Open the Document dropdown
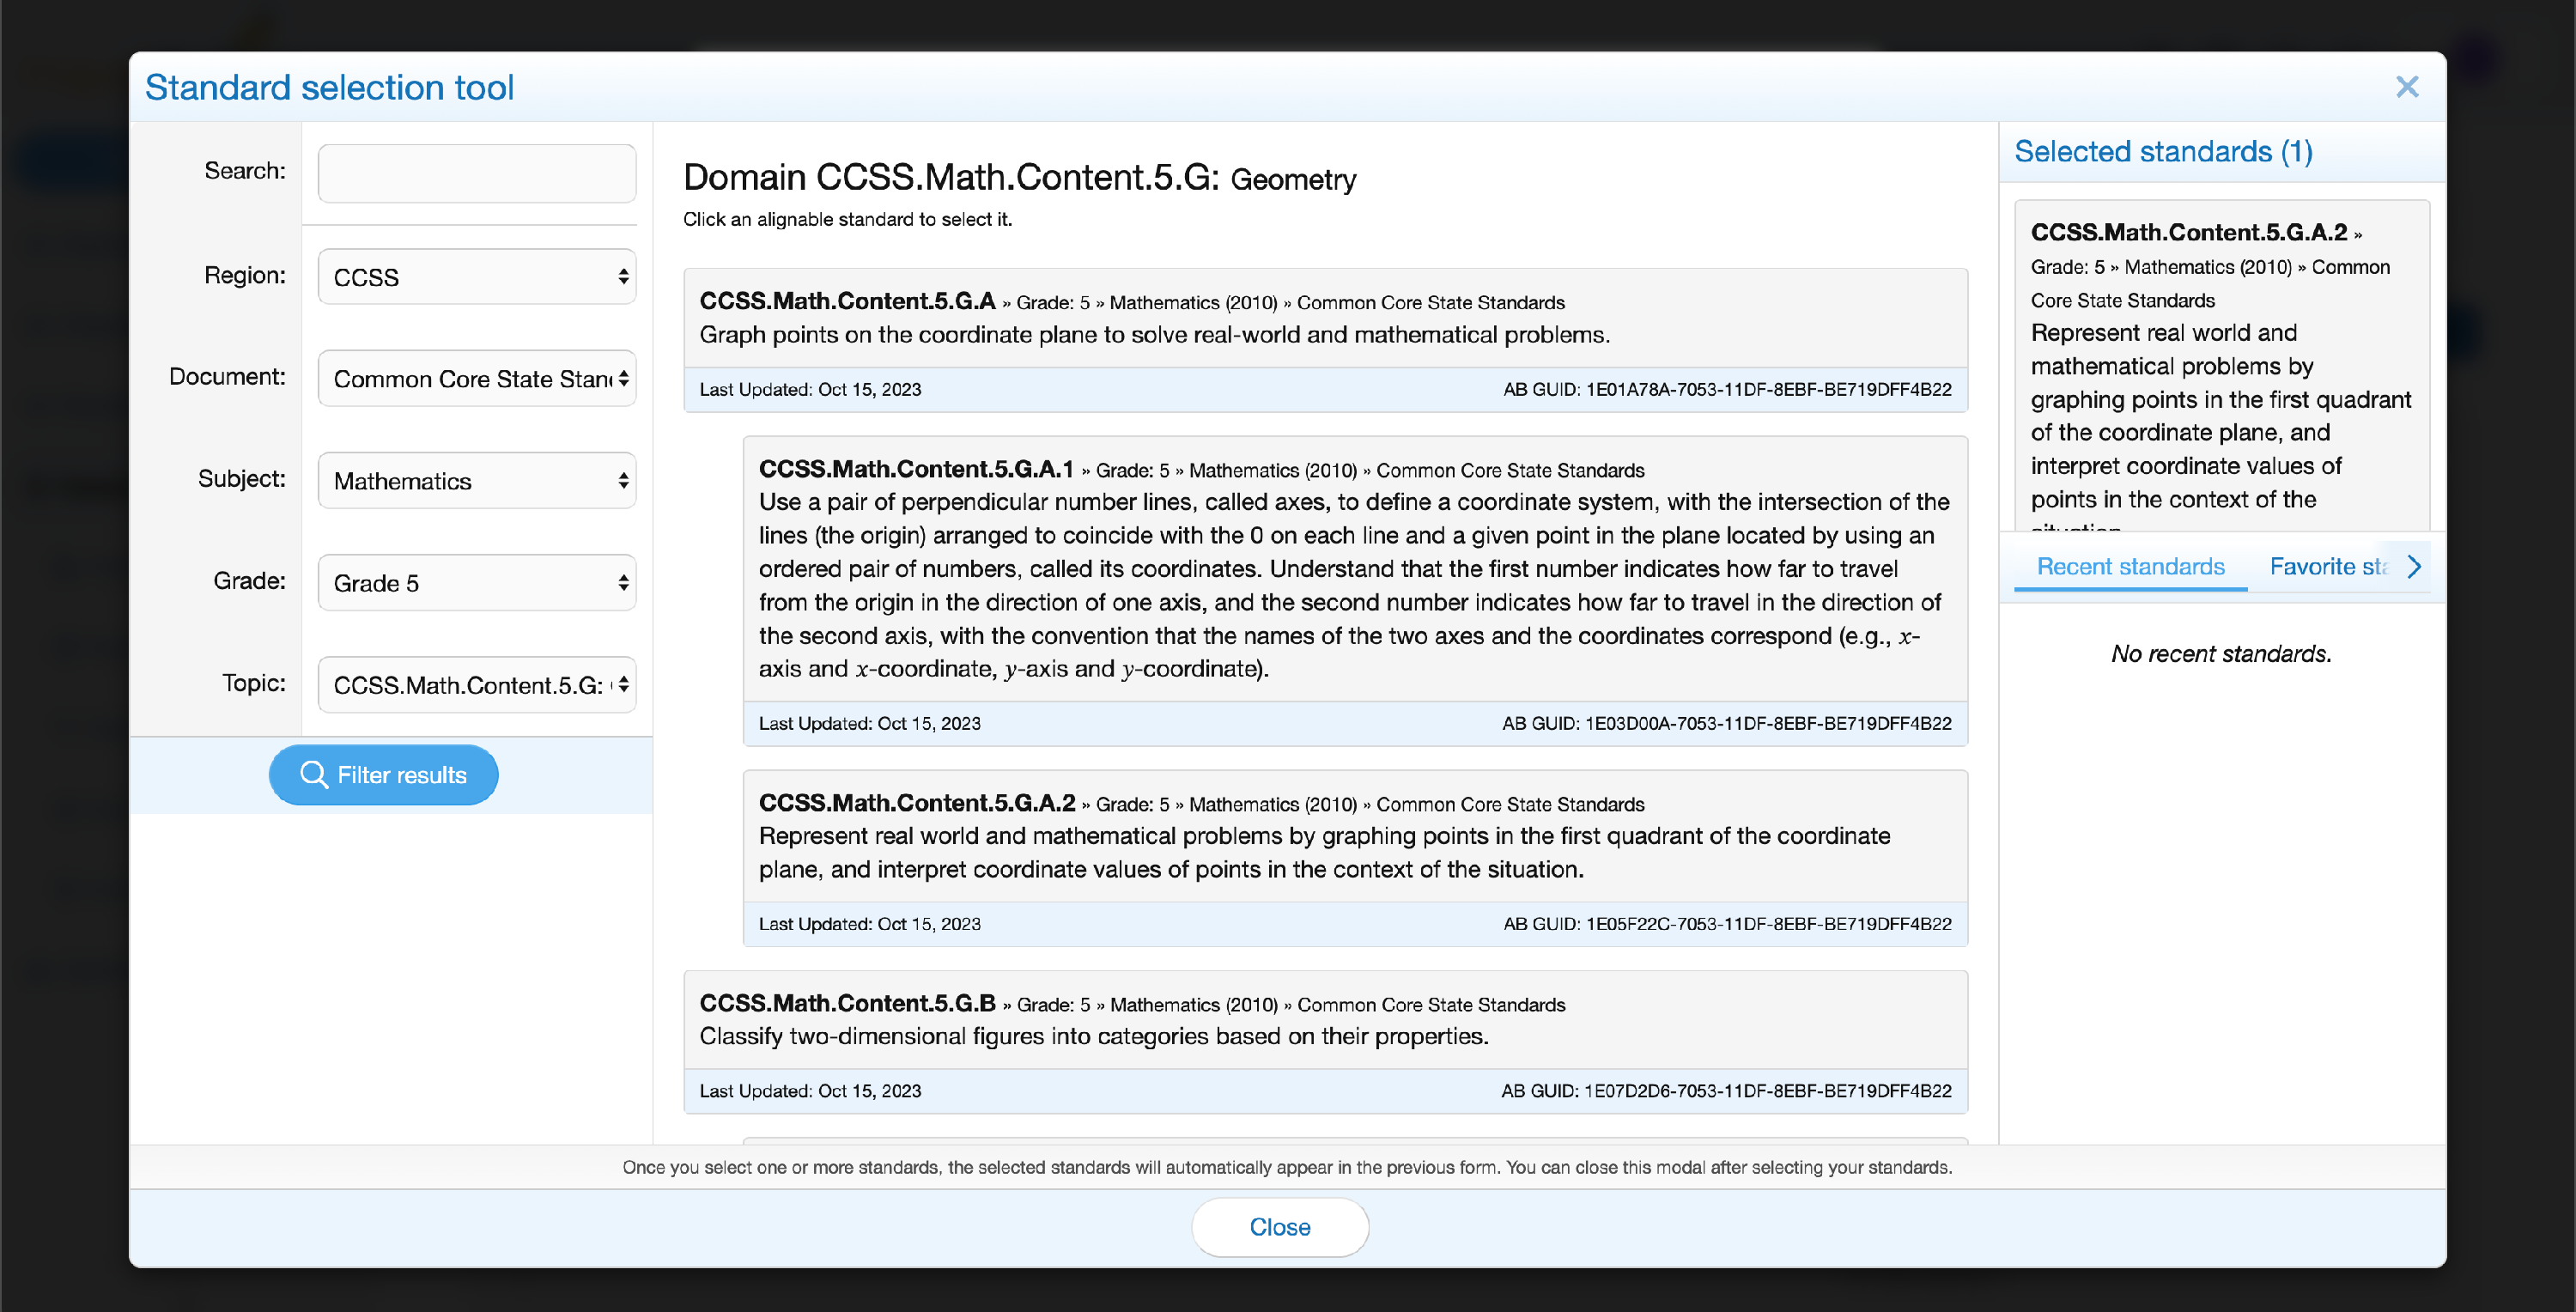The width and height of the screenshot is (2576, 1312). pos(477,379)
